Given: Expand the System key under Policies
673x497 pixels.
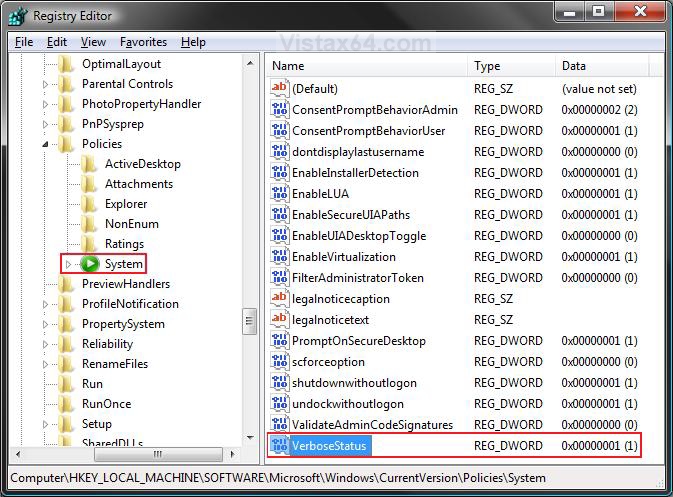Looking at the screenshot, I should coord(68,264).
